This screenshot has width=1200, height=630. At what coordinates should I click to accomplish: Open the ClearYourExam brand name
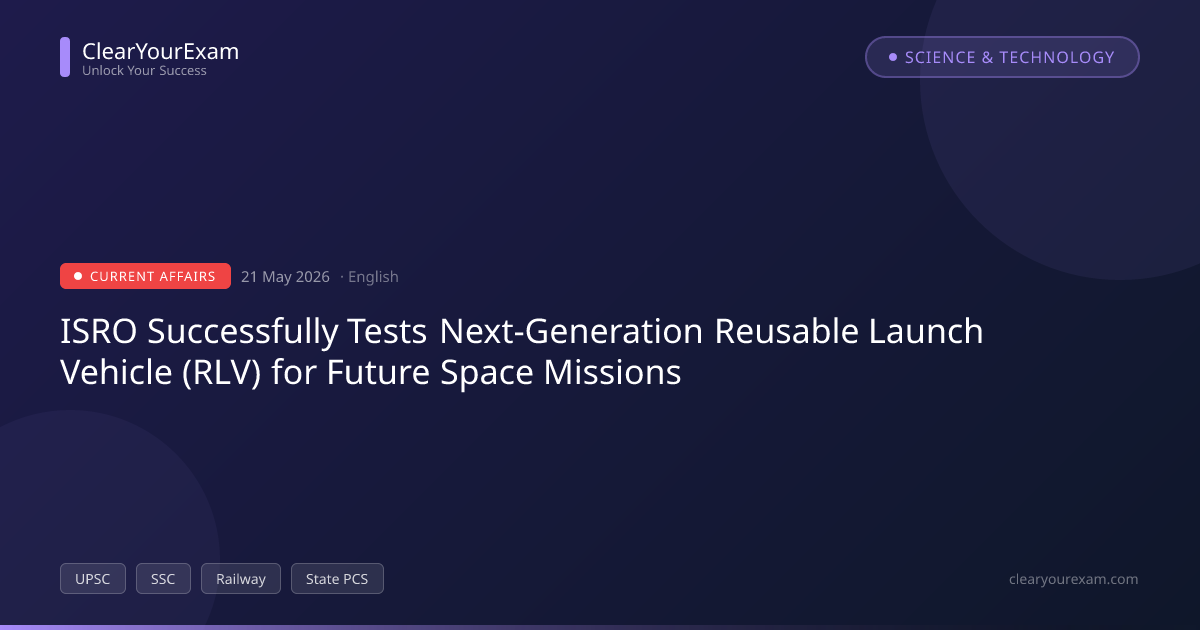(x=160, y=51)
